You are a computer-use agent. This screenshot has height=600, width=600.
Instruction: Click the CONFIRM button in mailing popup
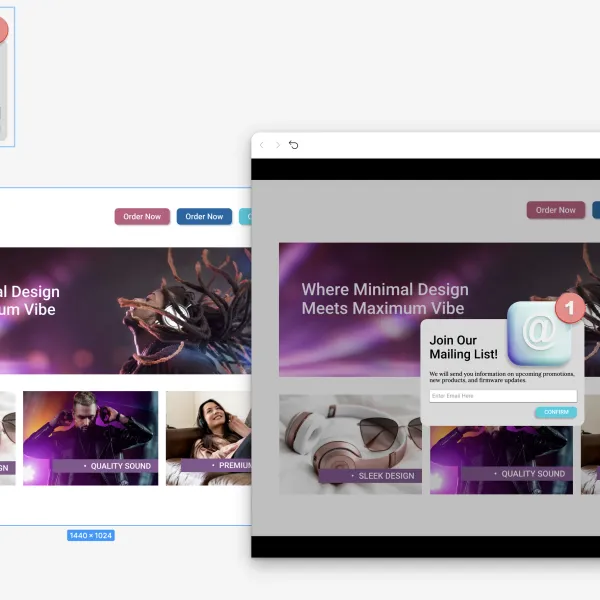(x=556, y=412)
